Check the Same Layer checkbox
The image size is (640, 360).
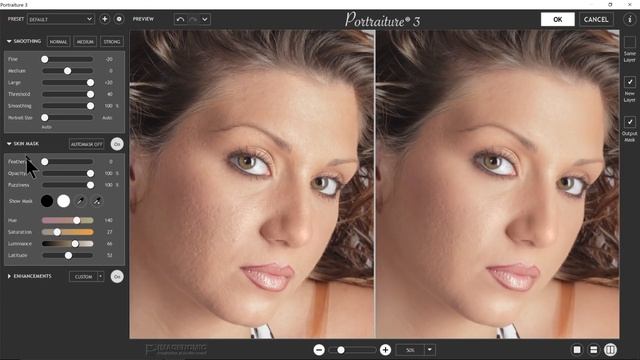click(629, 42)
